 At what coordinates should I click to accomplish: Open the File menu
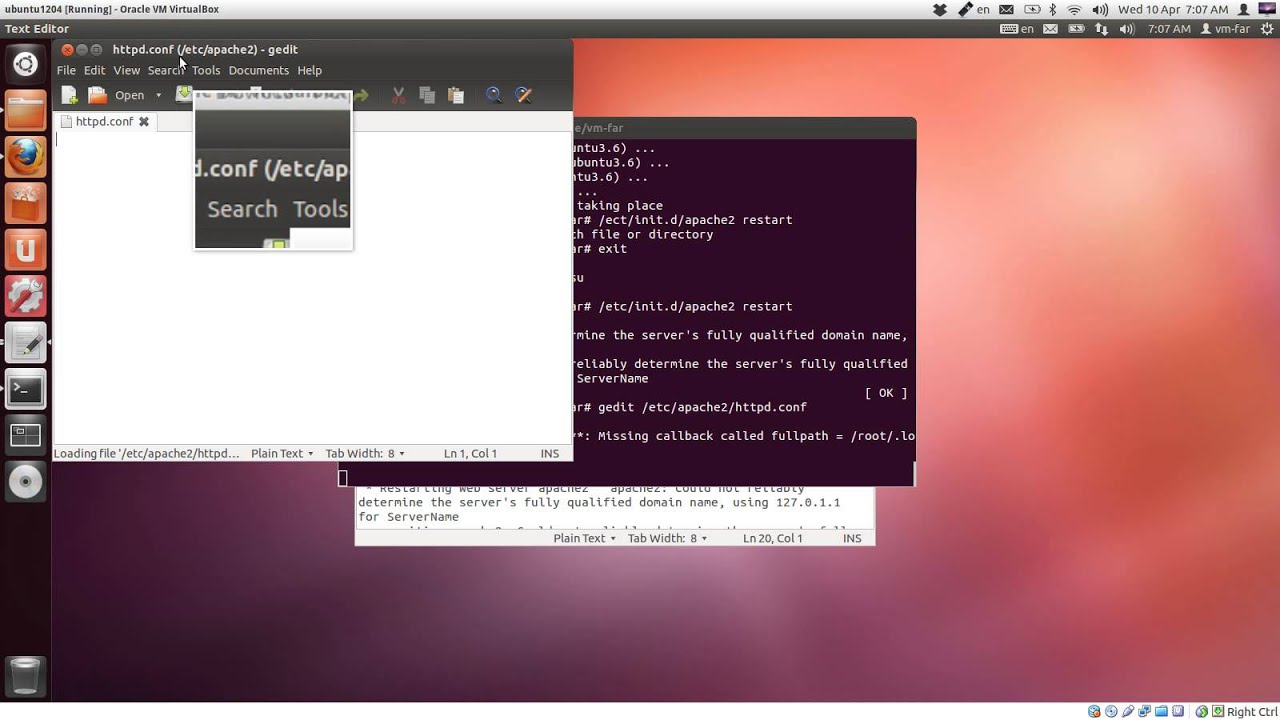pyautogui.click(x=66, y=70)
